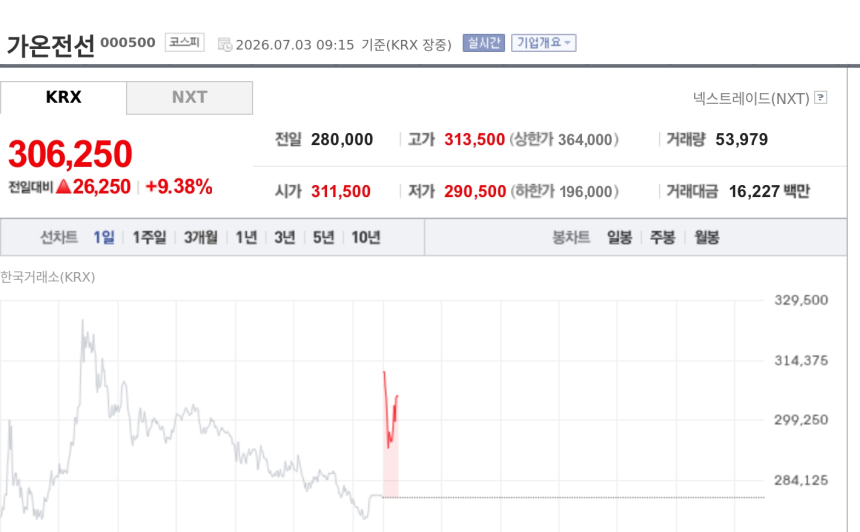Select the 1주일 line chart period
860x532 pixels.
click(x=149, y=237)
